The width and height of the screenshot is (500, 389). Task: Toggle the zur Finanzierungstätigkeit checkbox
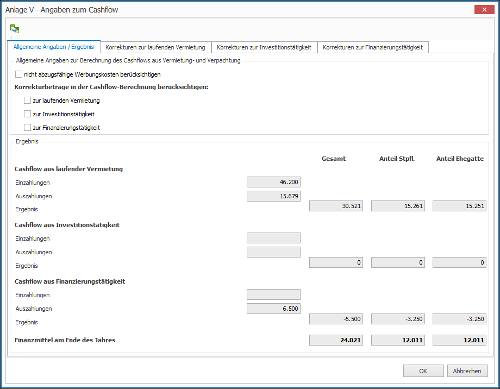click(27, 127)
